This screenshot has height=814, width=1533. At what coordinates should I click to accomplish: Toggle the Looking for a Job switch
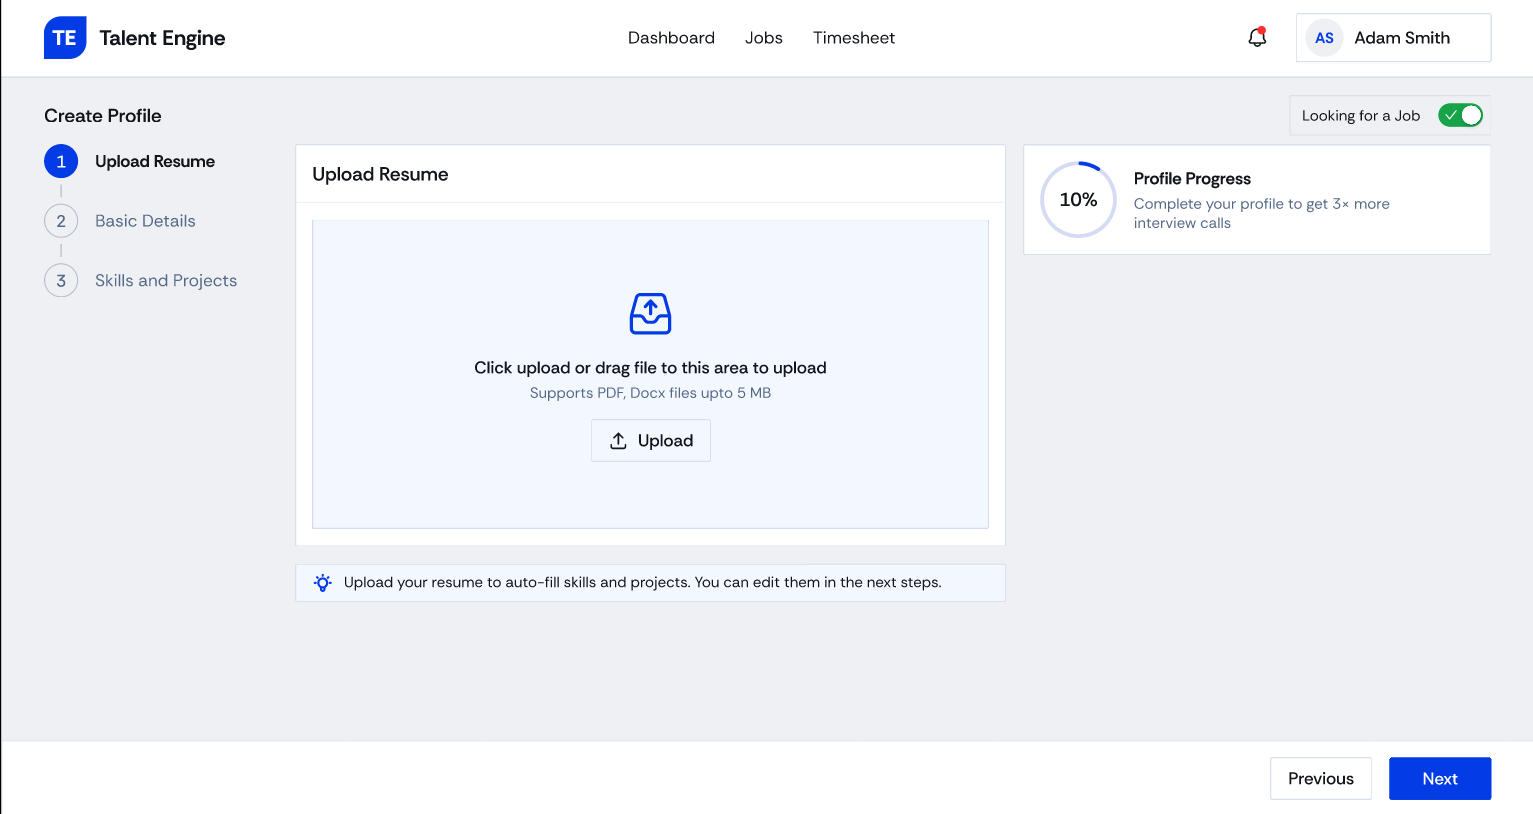[x=1460, y=115]
